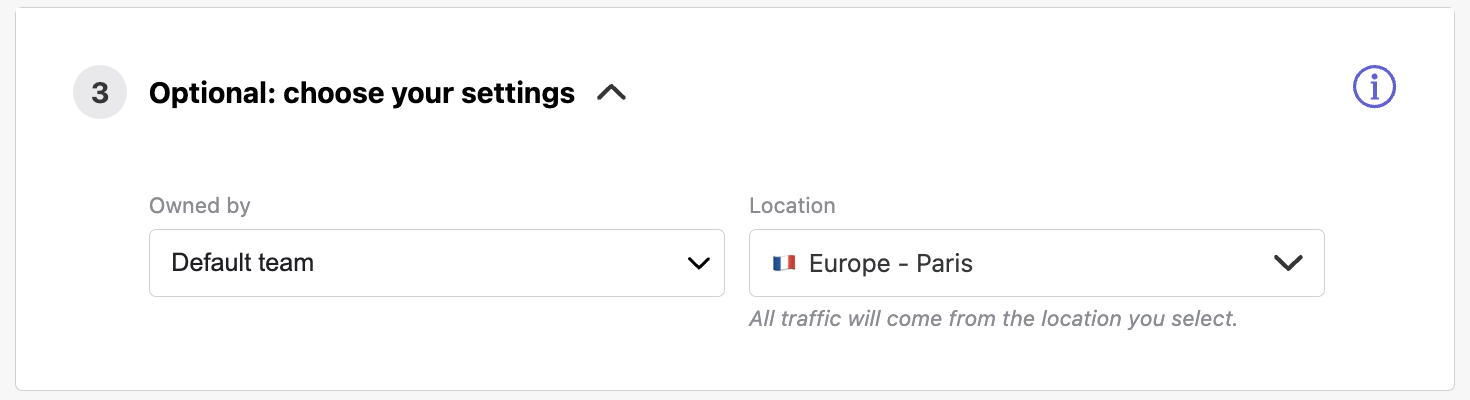
Task: Click the step 3 number badge
Action: [100, 93]
